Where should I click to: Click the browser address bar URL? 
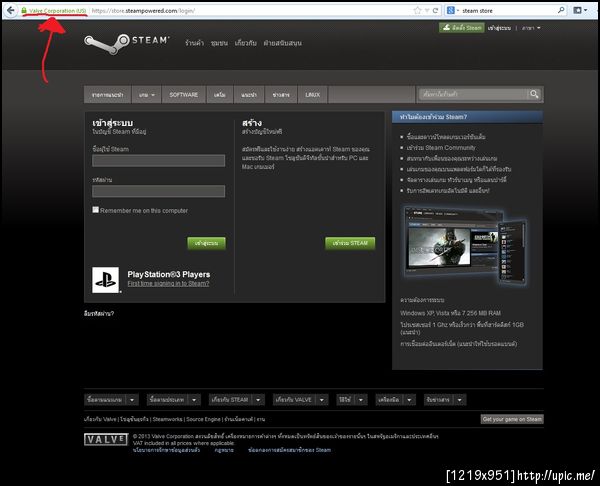coord(143,11)
